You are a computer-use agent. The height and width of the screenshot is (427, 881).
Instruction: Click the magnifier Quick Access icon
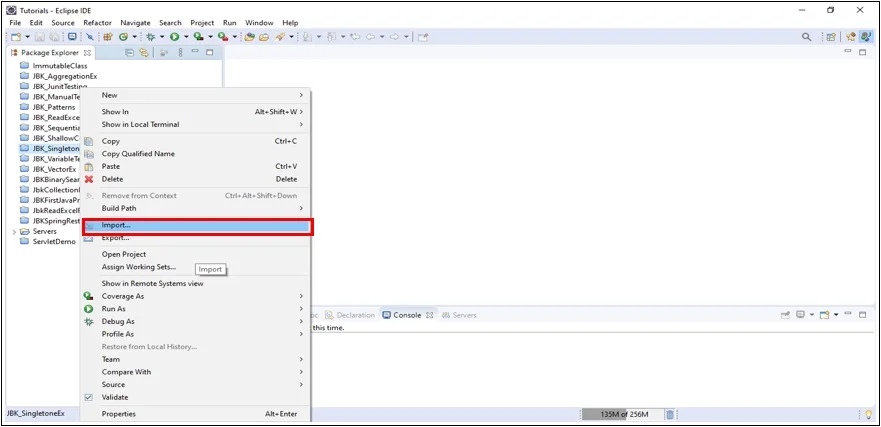(x=806, y=37)
